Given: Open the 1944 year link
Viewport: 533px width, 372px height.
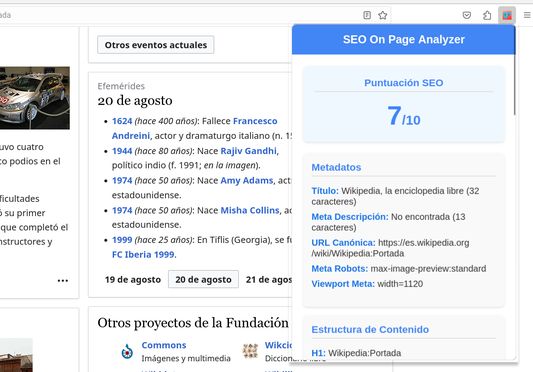Looking at the screenshot, I should point(122,151).
